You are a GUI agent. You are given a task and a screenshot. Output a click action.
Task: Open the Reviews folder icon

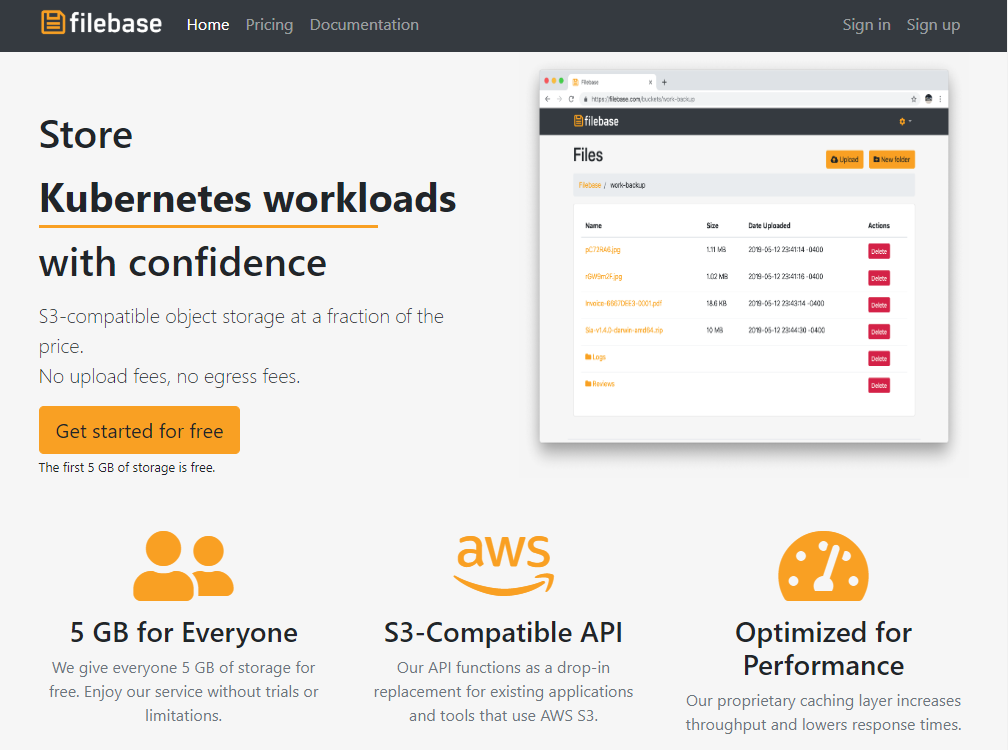pos(588,383)
